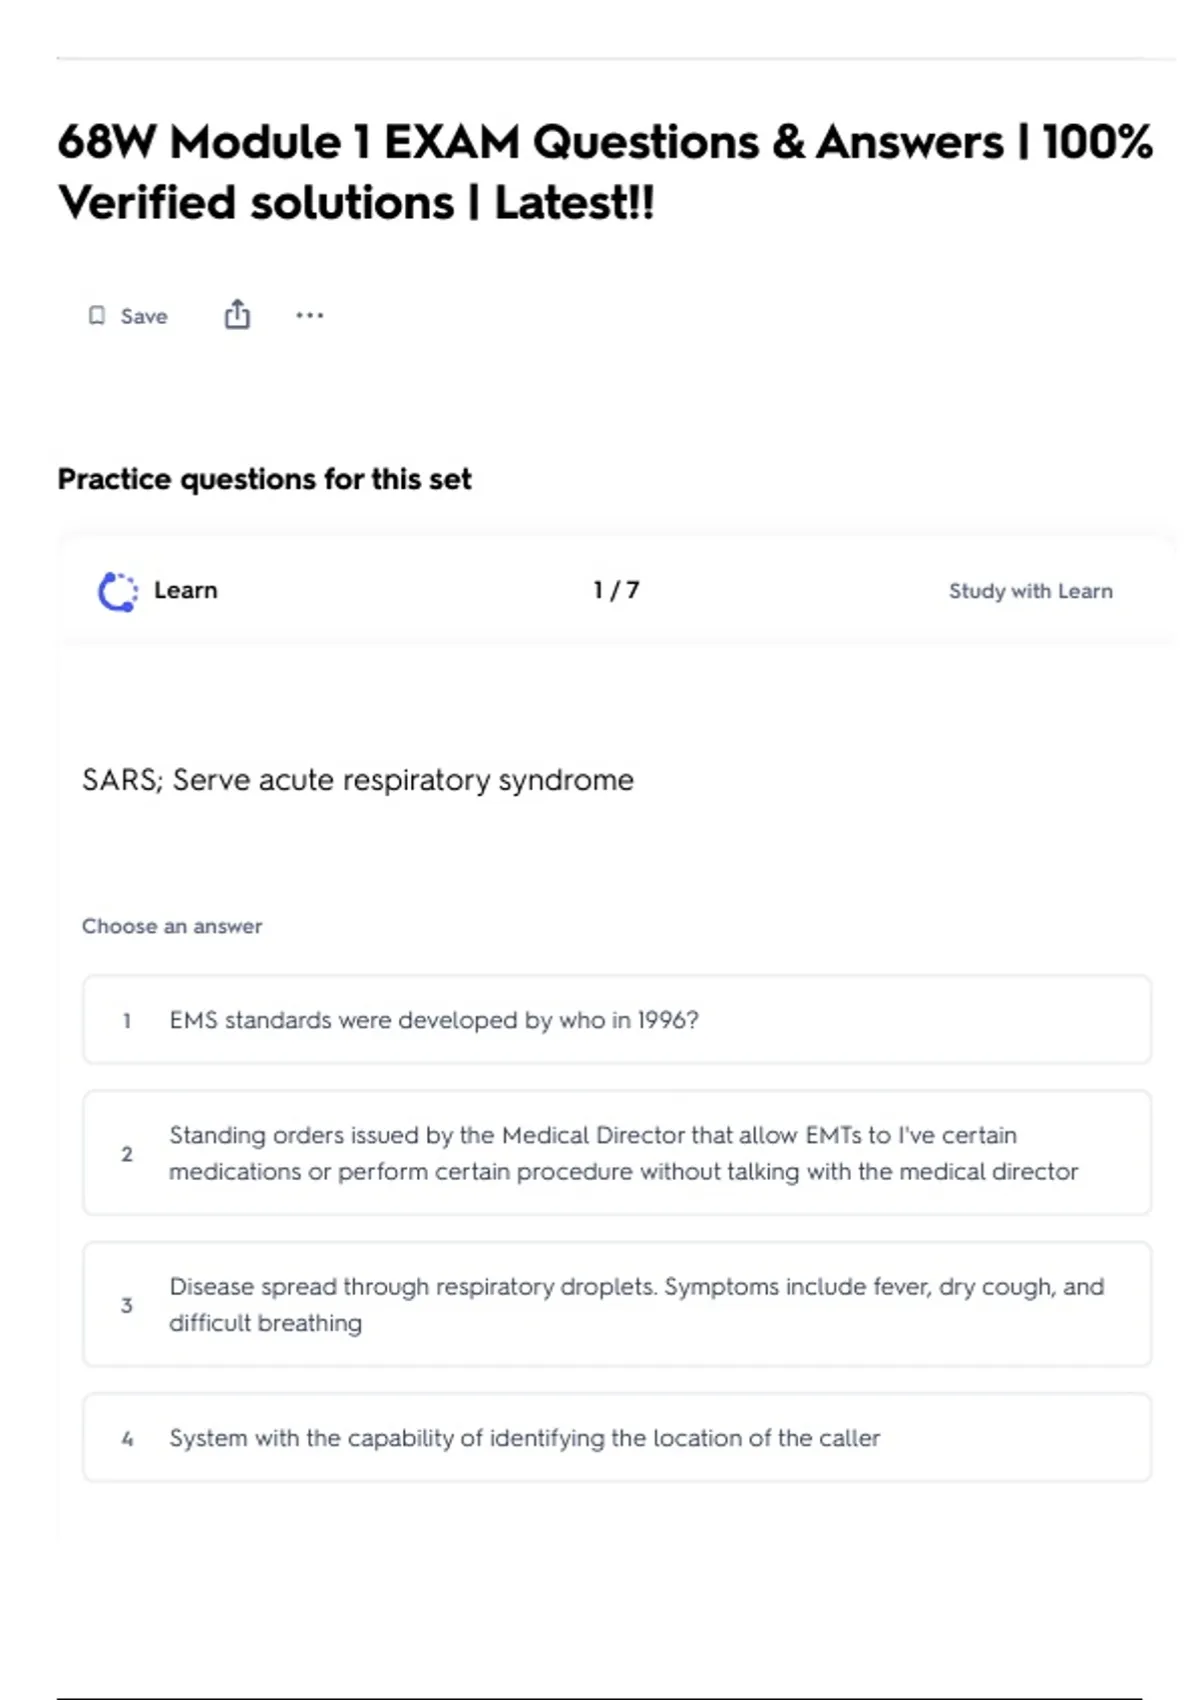Viewport: 1200px width, 1700px height.
Task: Click number 4 badge beside the last answer
Action: click(127, 1439)
